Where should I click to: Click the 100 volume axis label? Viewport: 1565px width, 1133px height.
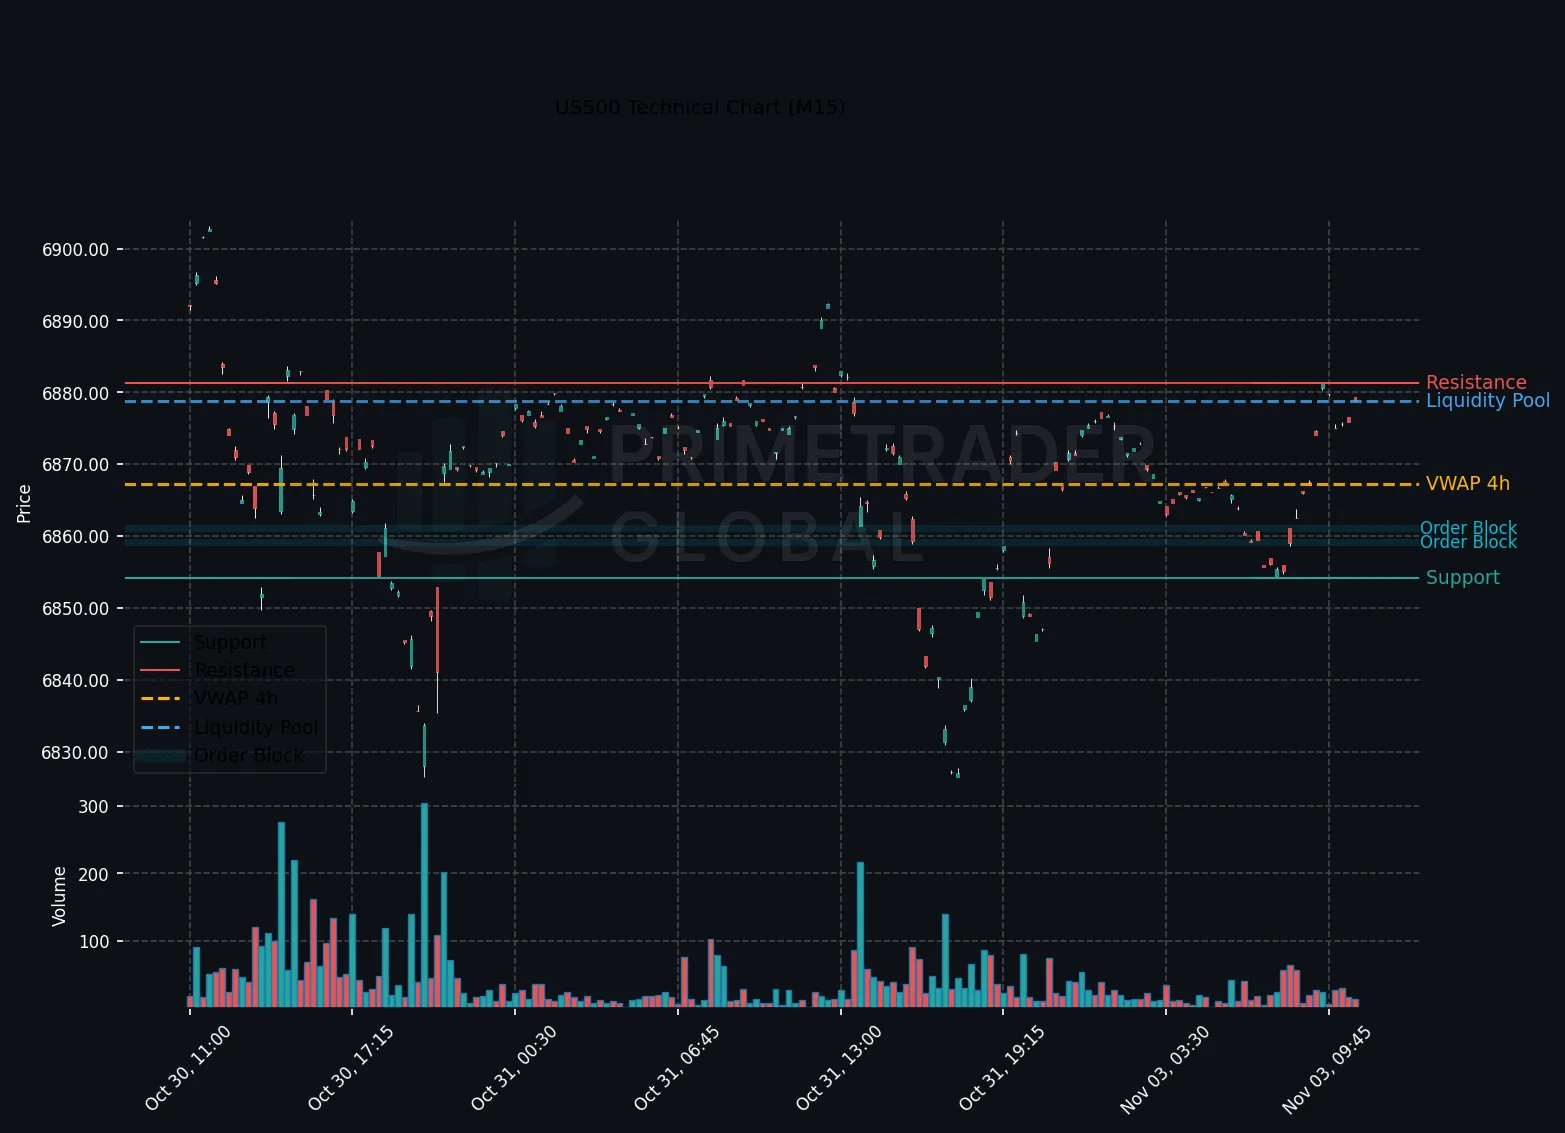[x=93, y=942]
